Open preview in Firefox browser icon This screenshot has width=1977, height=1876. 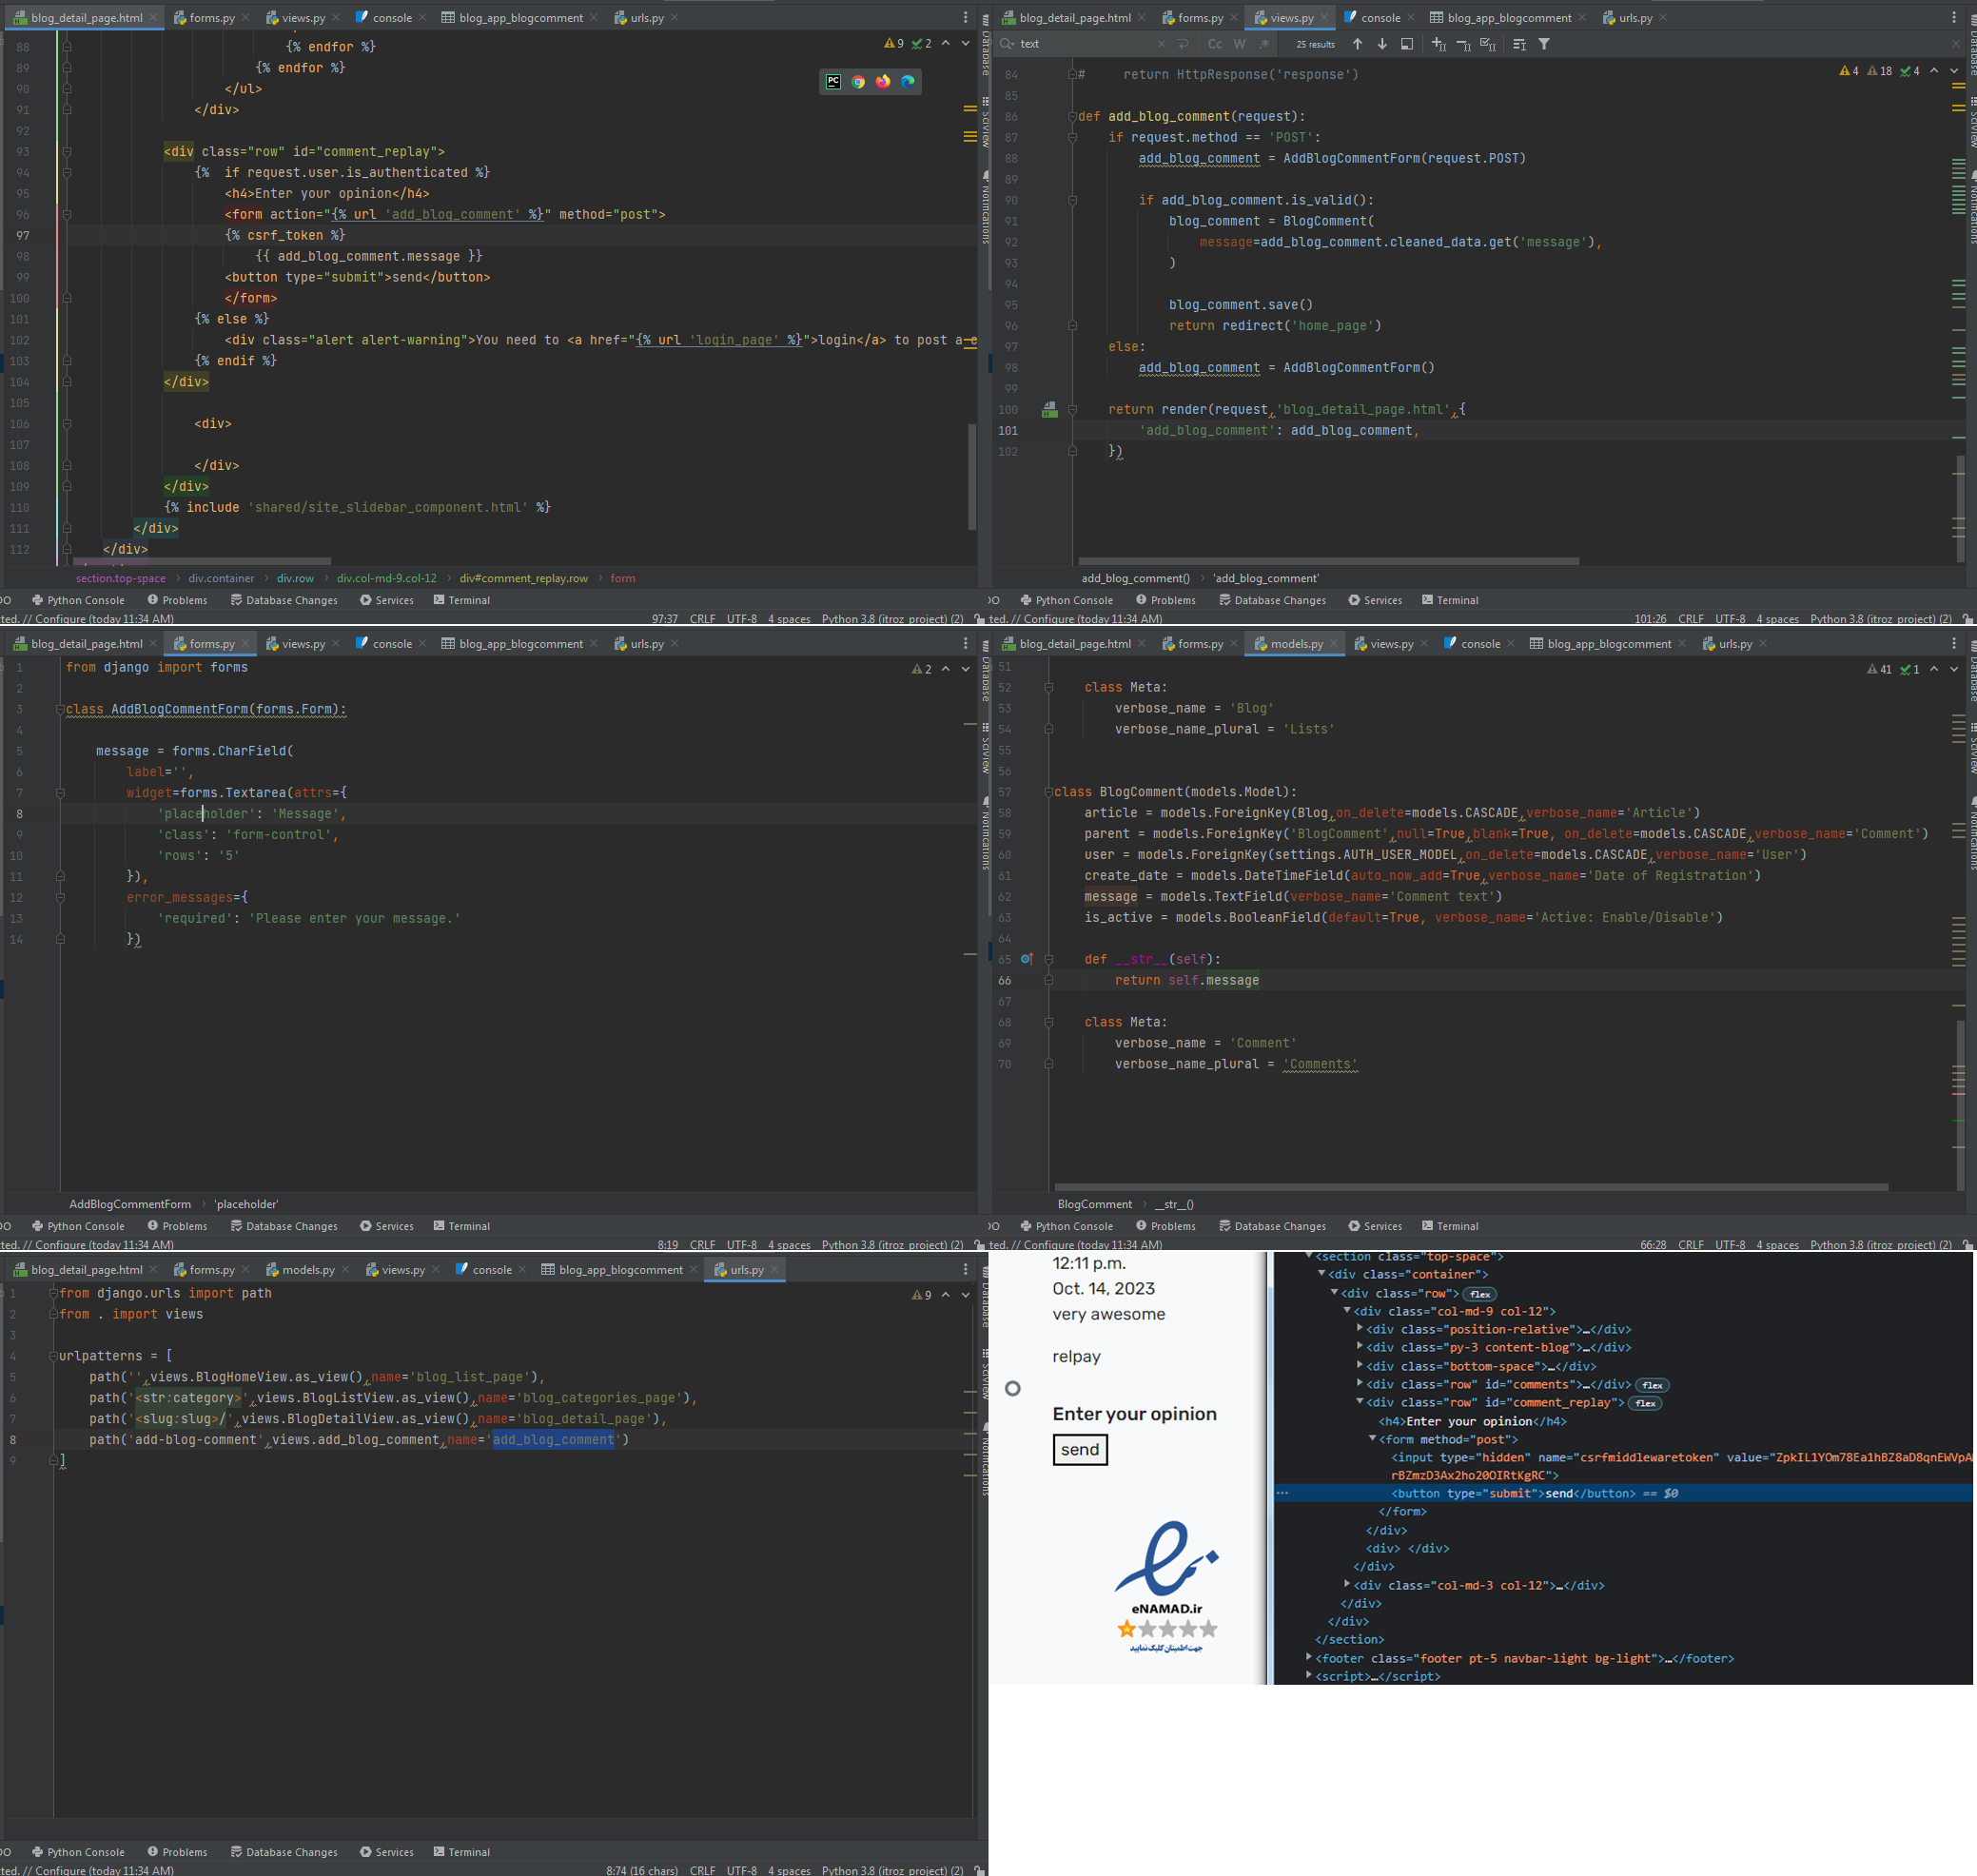pos(882,82)
